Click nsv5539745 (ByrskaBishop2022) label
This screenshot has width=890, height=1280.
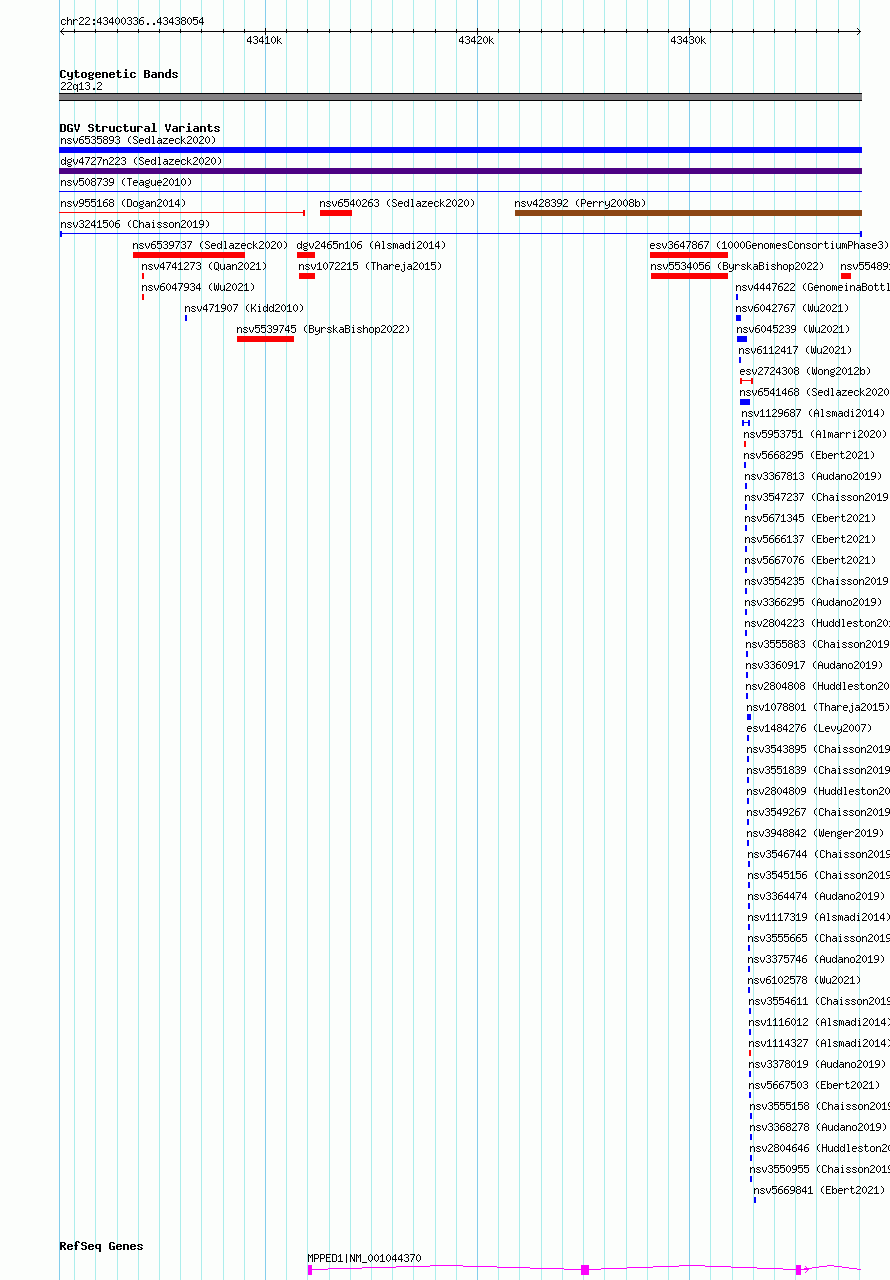323,329
